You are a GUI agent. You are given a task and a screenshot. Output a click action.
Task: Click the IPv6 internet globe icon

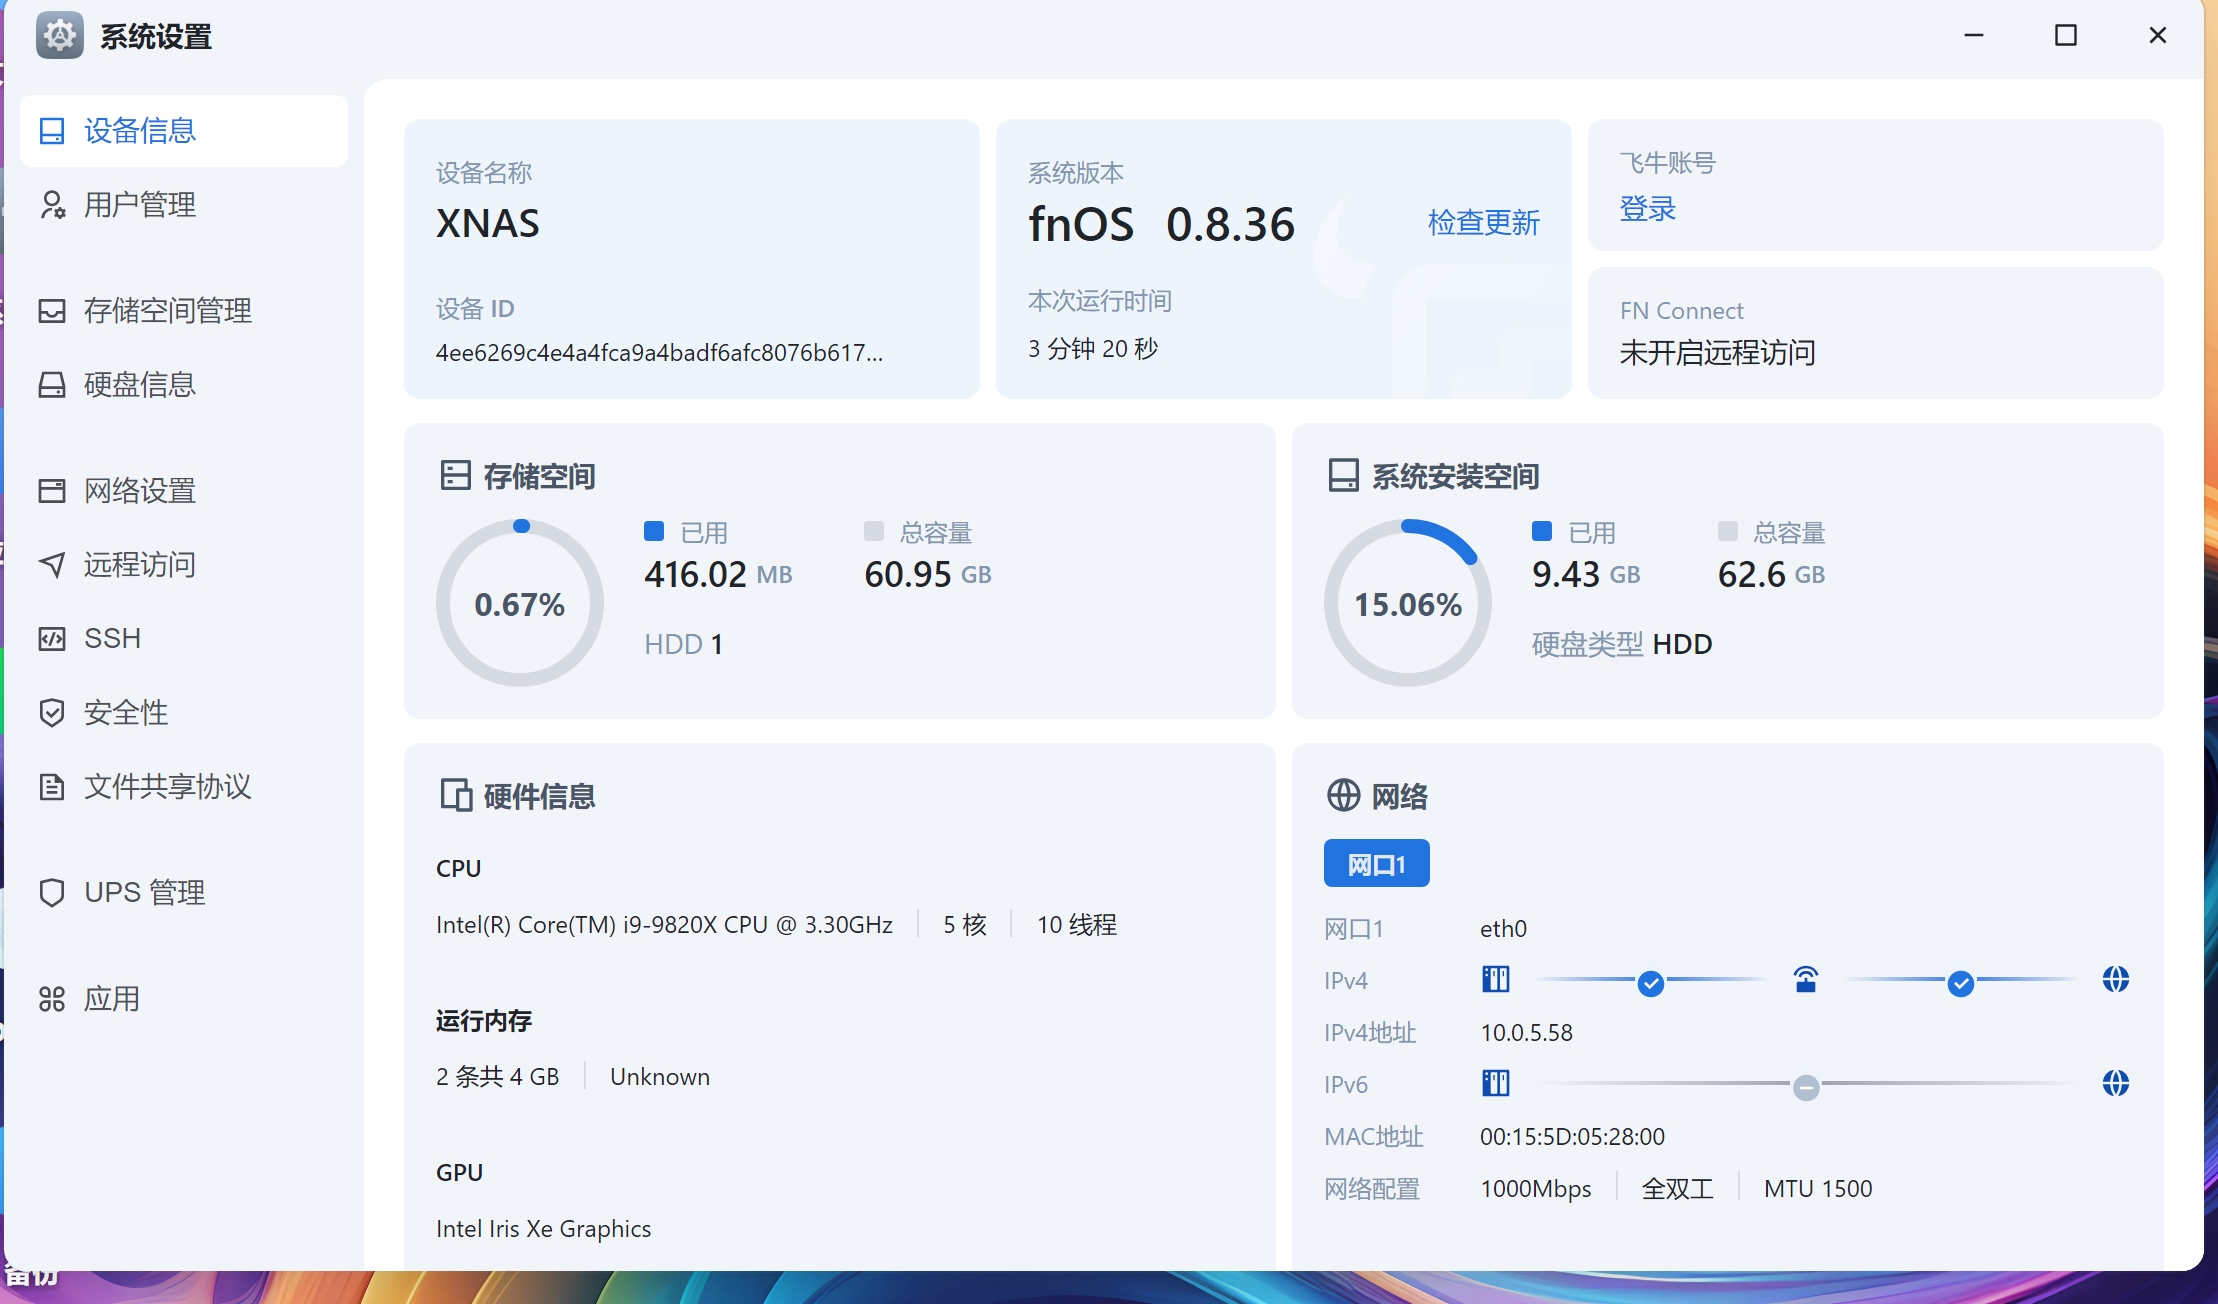click(2116, 1083)
